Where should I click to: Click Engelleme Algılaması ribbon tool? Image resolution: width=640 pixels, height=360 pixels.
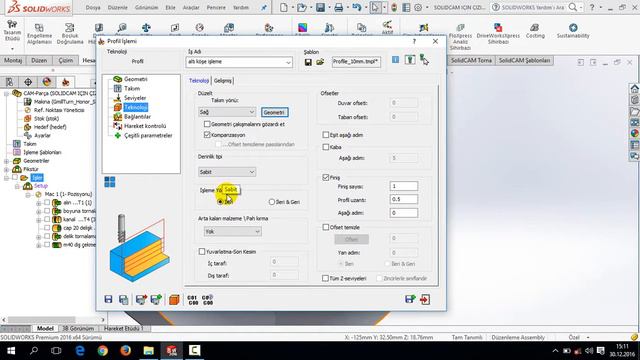pyautogui.click(x=39, y=33)
